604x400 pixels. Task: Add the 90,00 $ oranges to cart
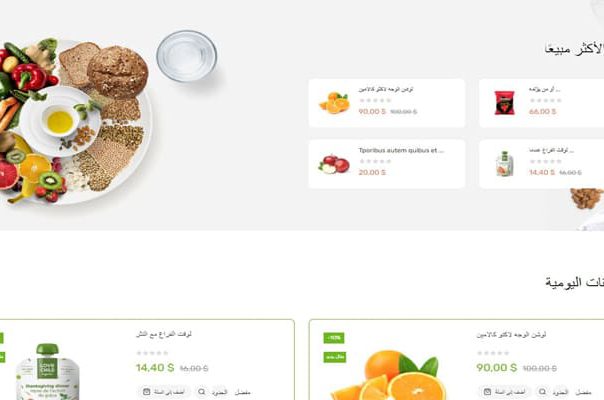coord(505,392)
